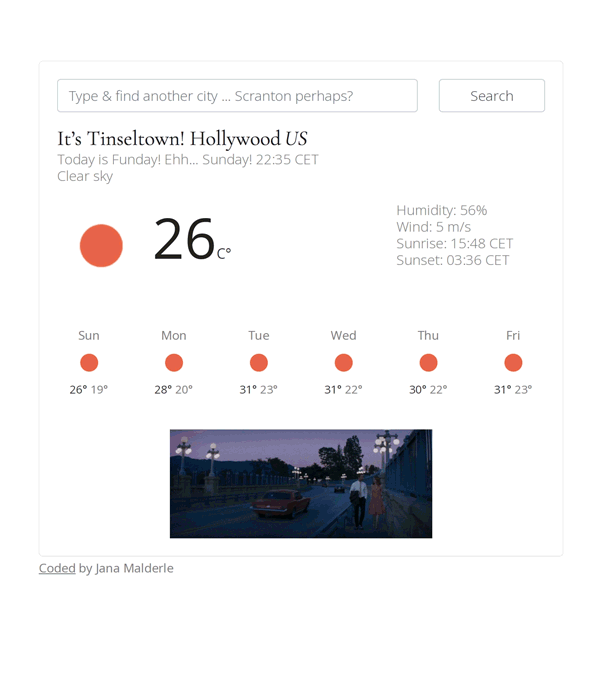Click the Clear sky description text

pos(85,176)
